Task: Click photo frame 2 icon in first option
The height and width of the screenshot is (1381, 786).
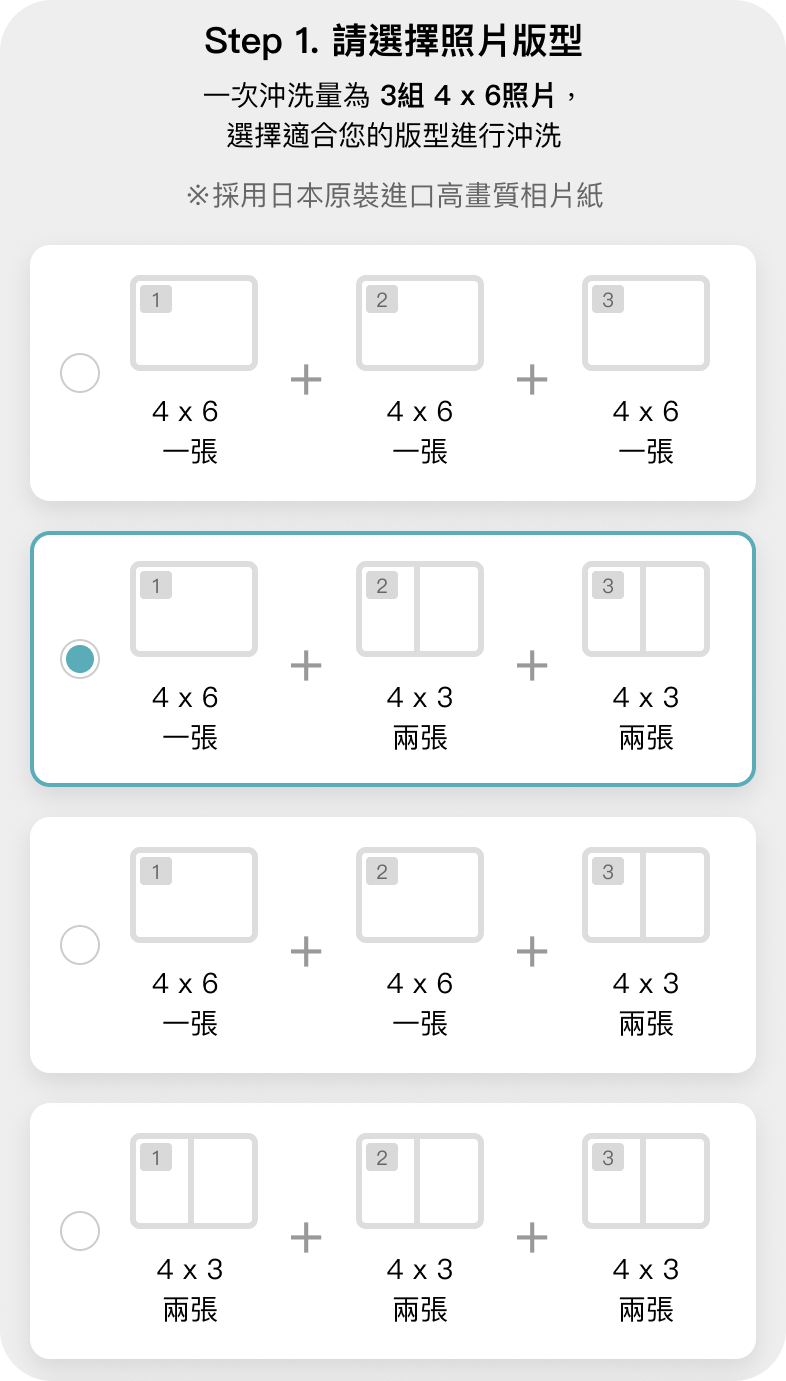Action: [x=420, y=323]
